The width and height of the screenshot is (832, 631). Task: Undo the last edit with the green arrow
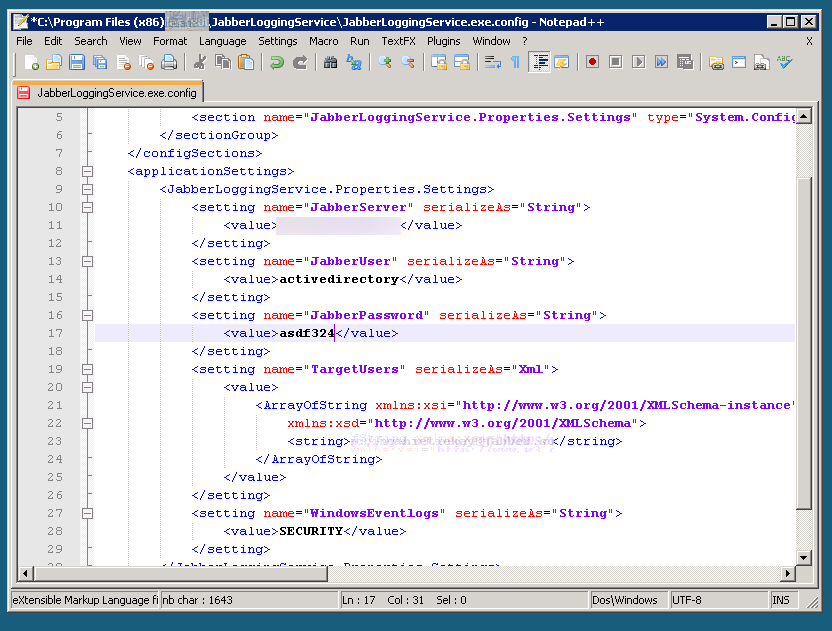(x=276, y=63)
